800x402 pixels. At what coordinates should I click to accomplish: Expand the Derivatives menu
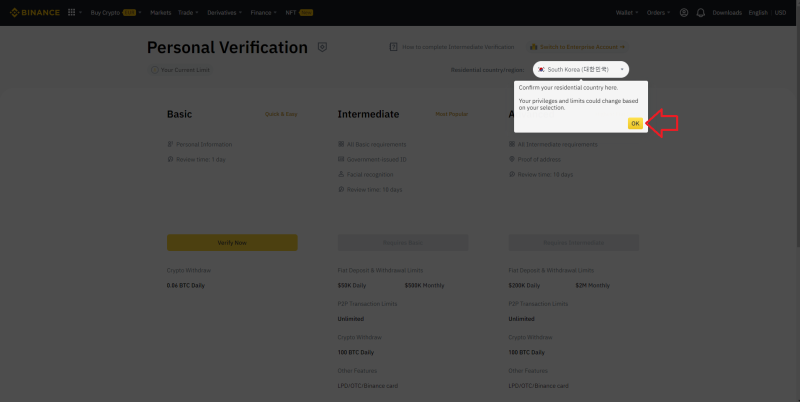pos(224,12)
